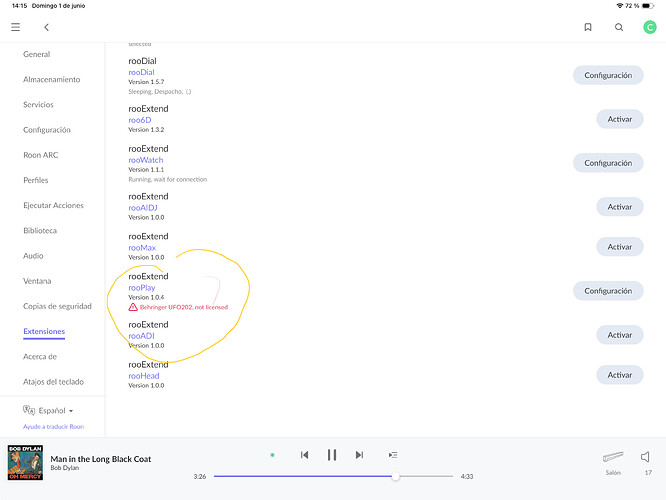
Task: Open Configuración for rooWatch extension
Action: 608,163
